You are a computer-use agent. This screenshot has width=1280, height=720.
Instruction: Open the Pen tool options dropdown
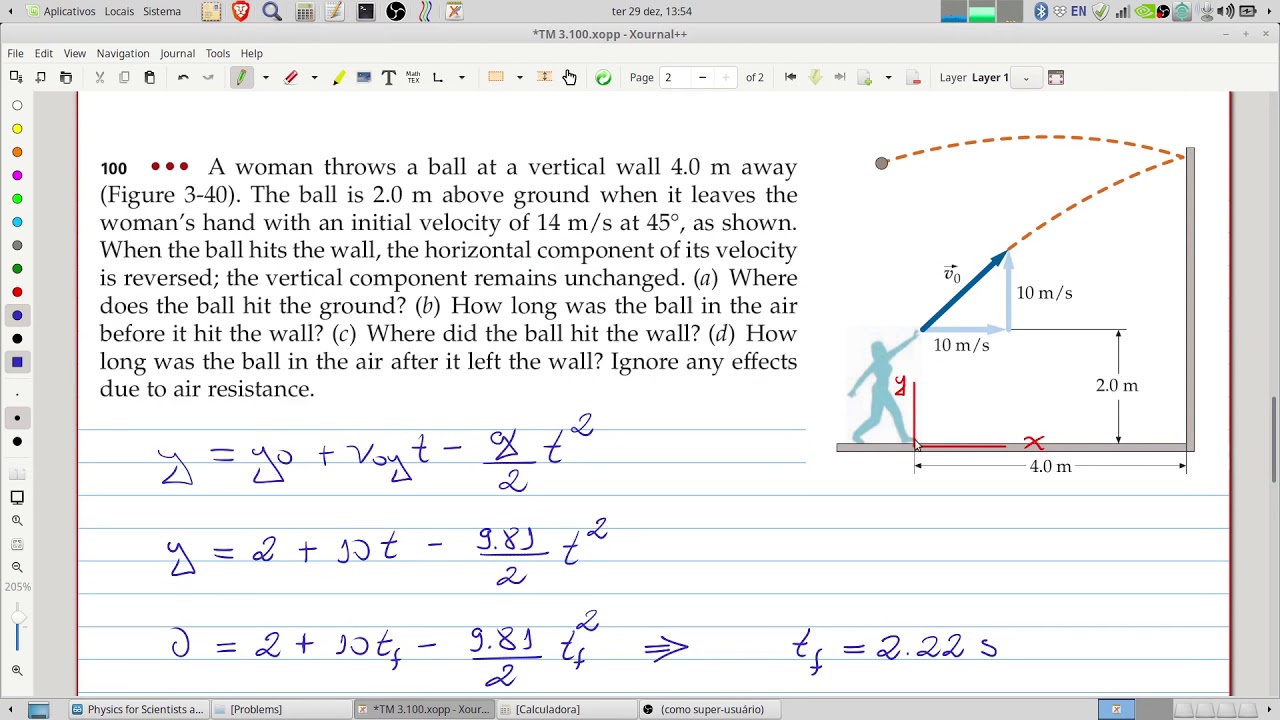(265, 77)
